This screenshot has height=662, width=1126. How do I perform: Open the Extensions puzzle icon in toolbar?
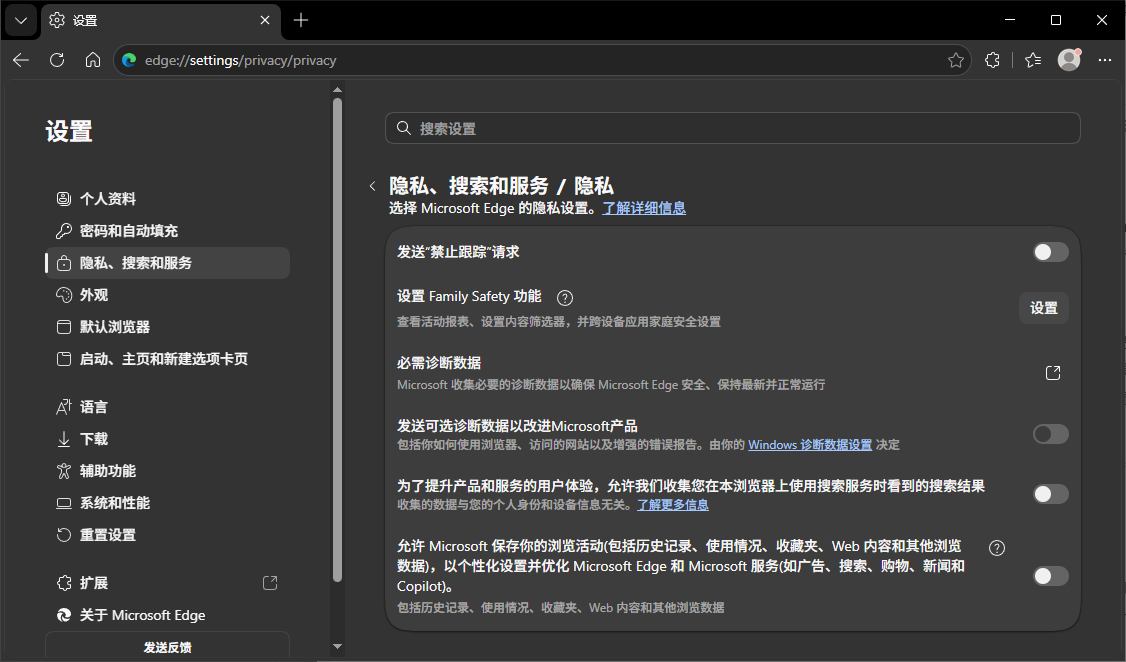click(x=992, y=60)
